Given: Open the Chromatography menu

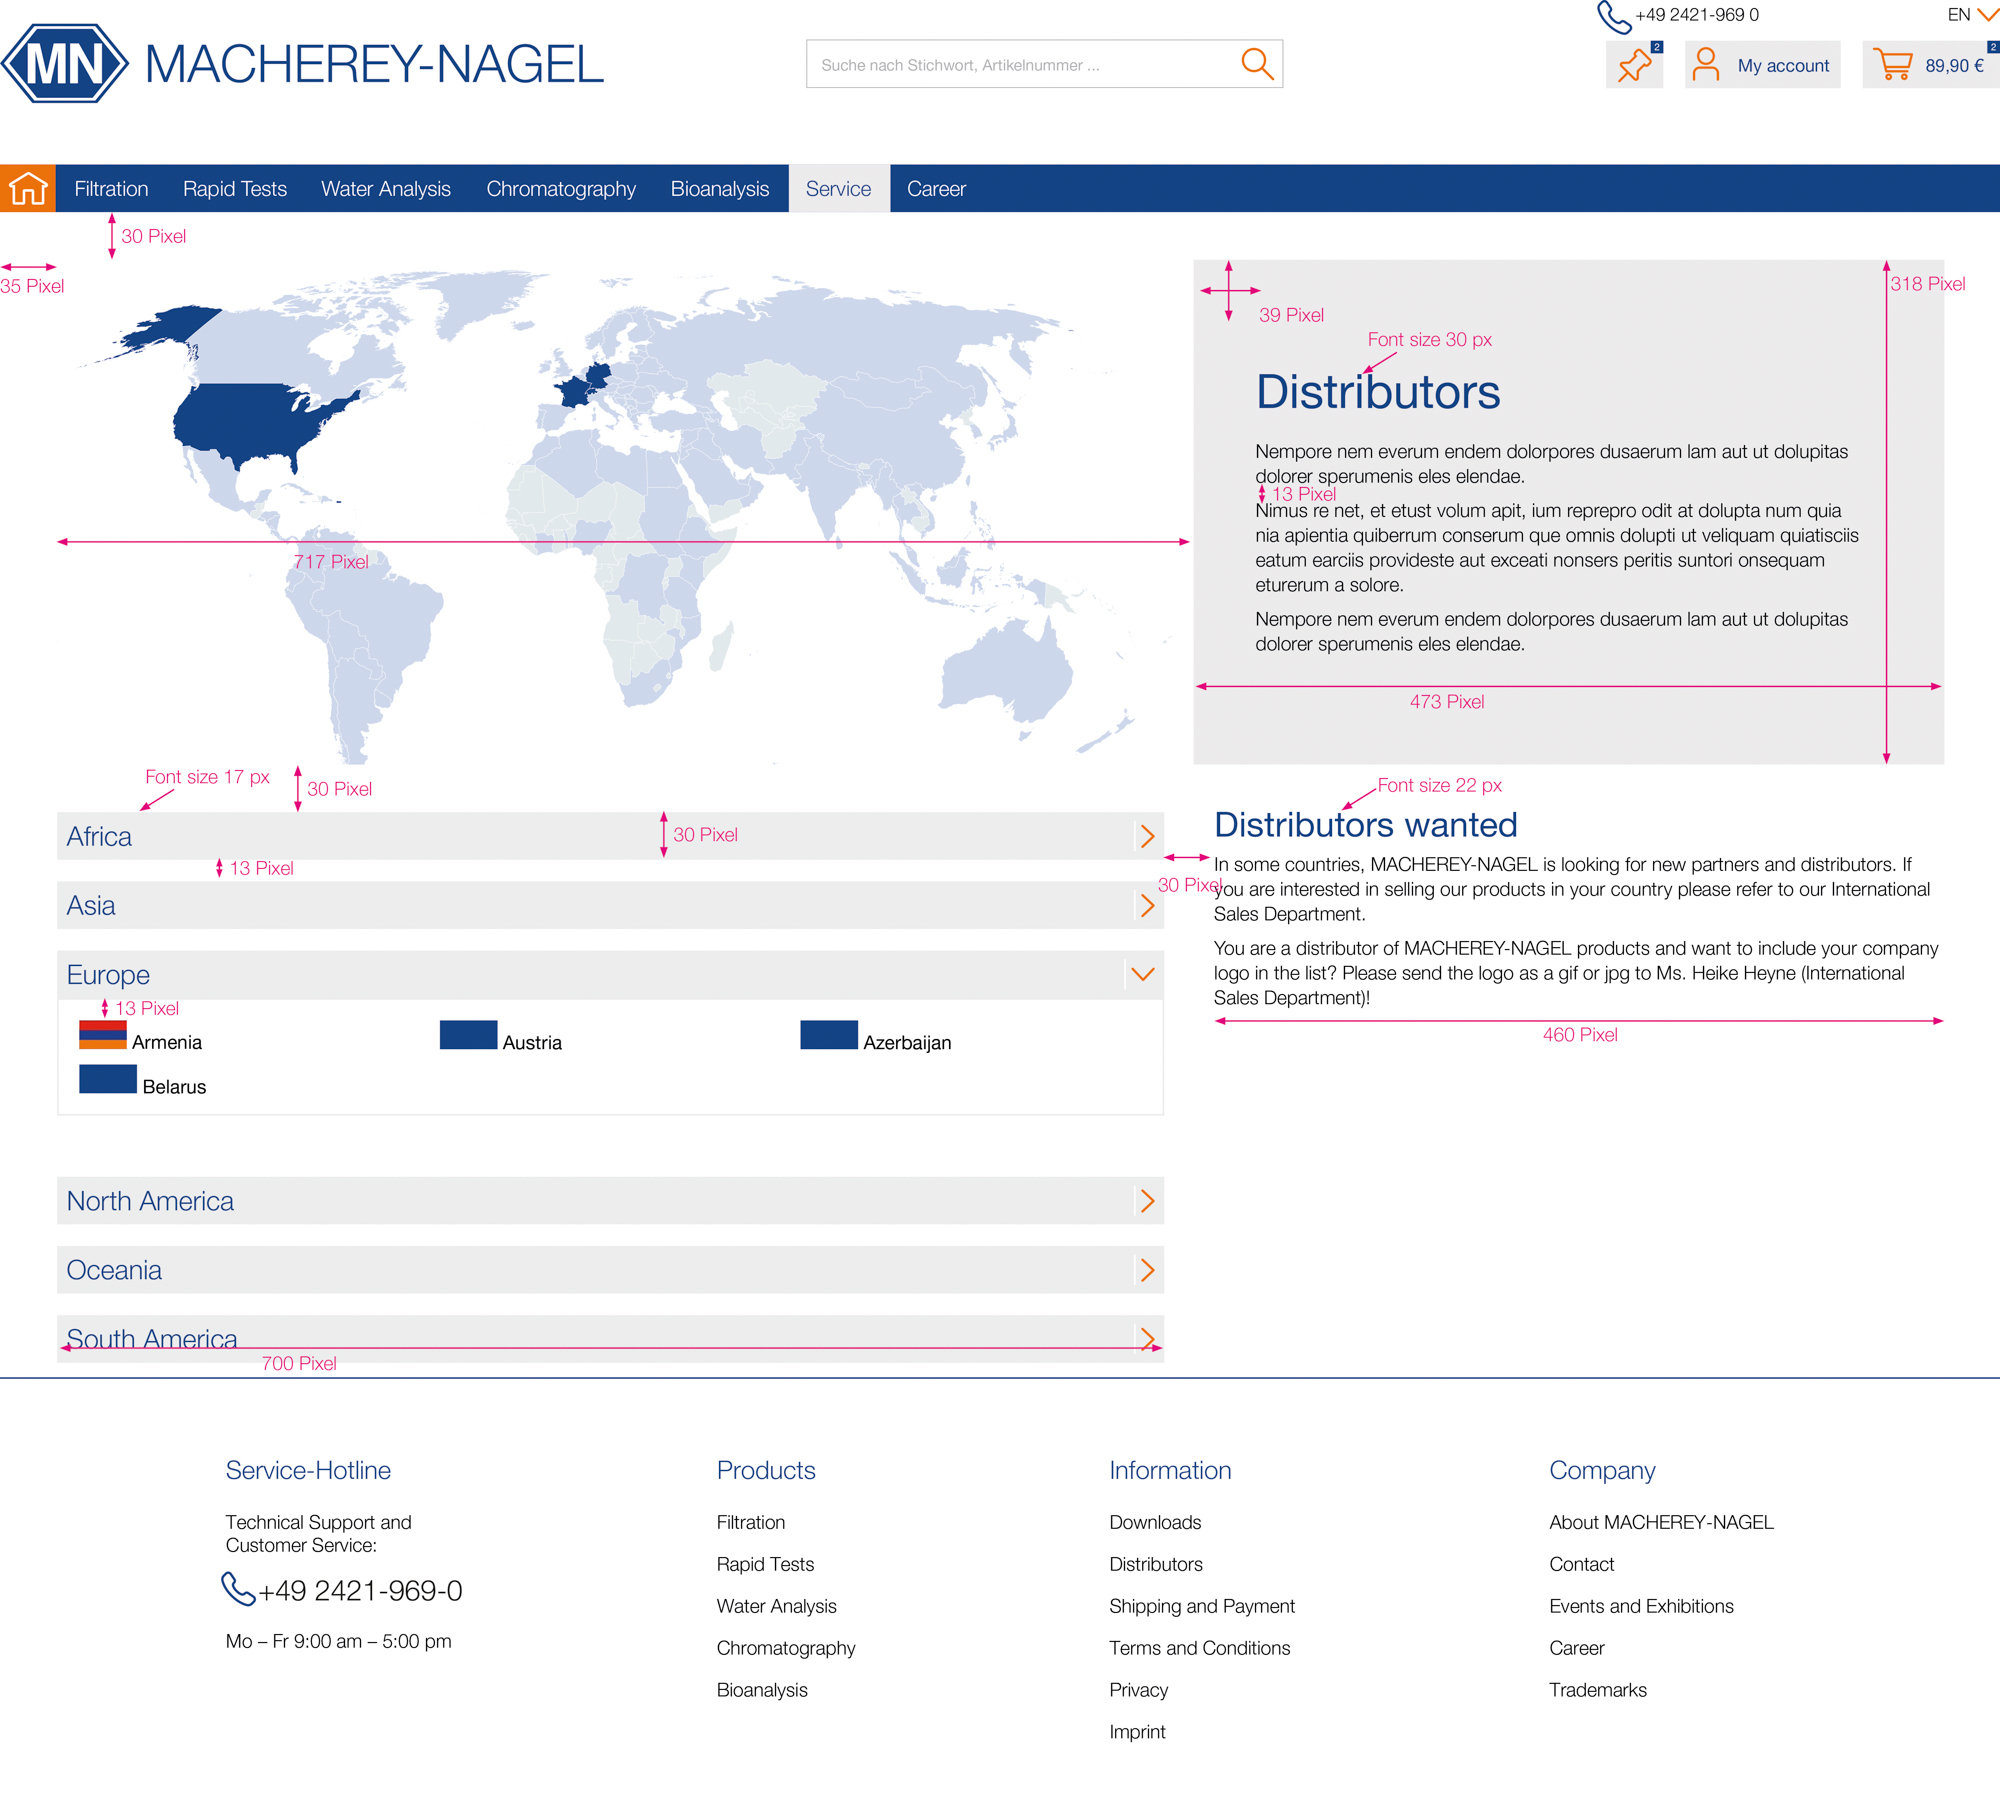Looking at the screenshot, I should point(560,189).
